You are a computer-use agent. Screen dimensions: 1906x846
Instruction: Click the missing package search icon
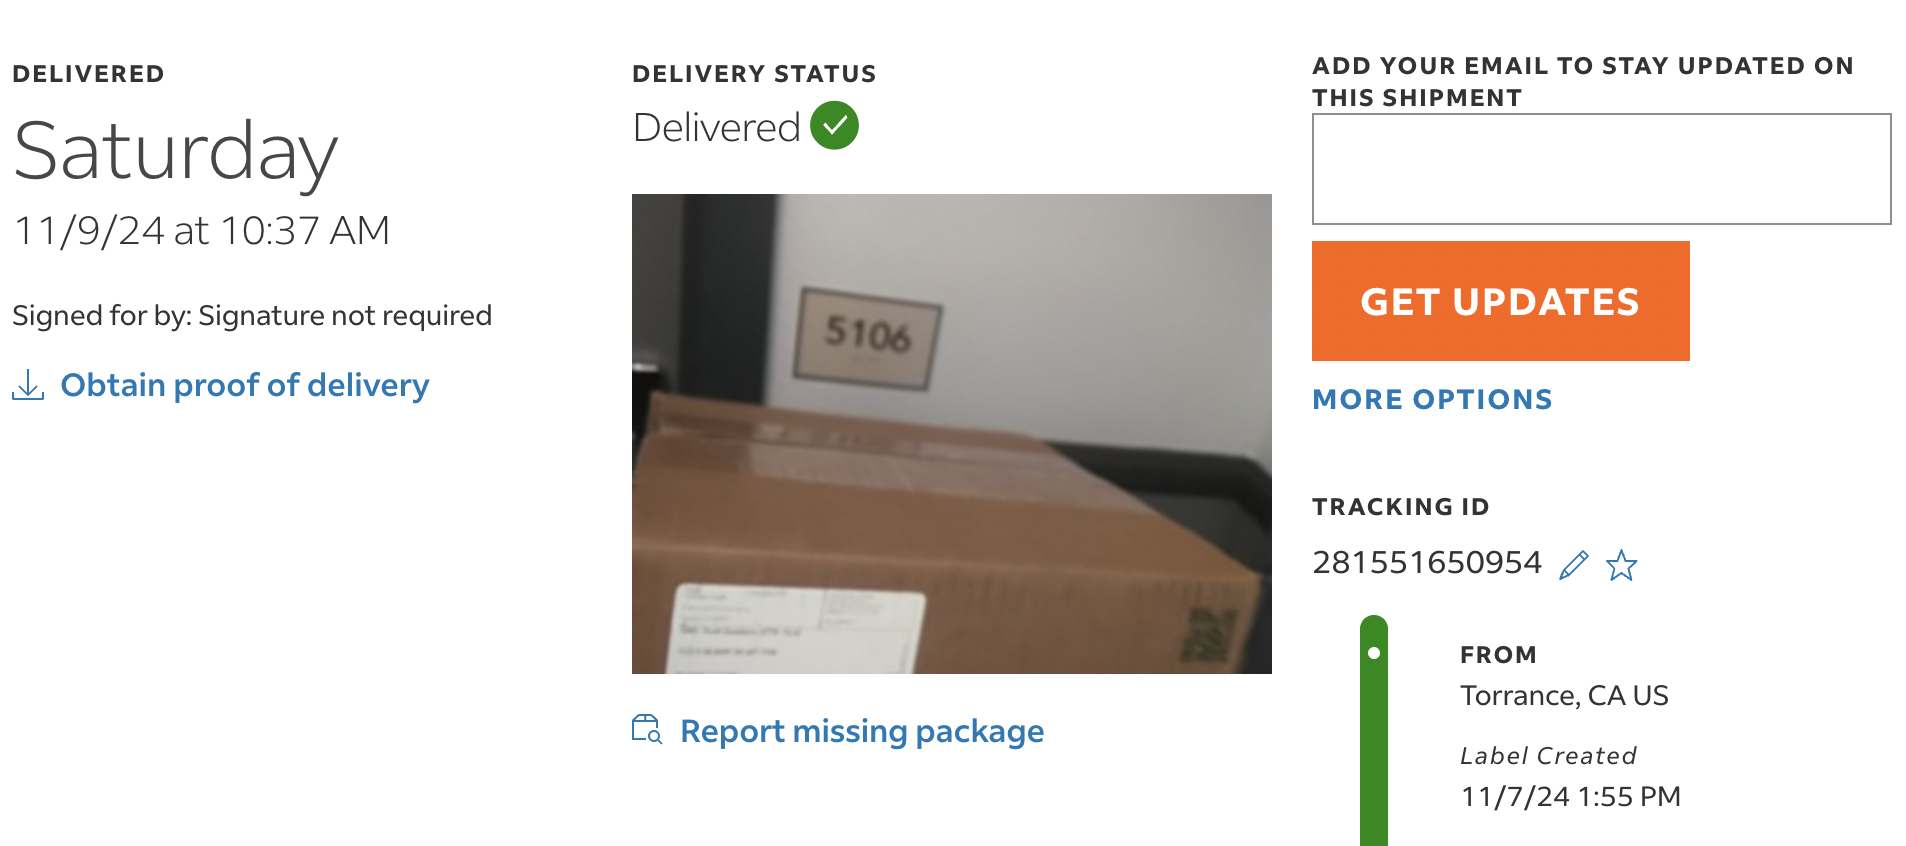647,730
